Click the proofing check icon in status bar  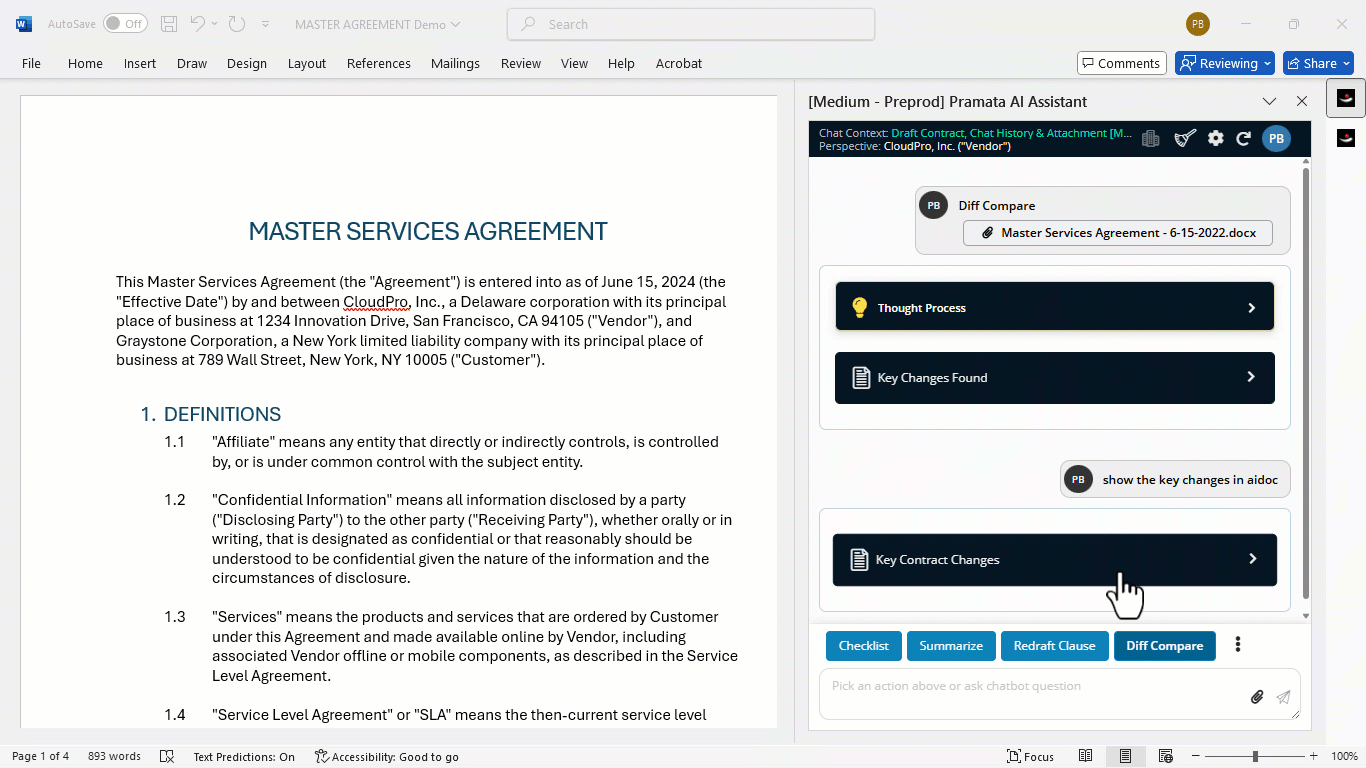pyautogui.click(x=167, y=756)
